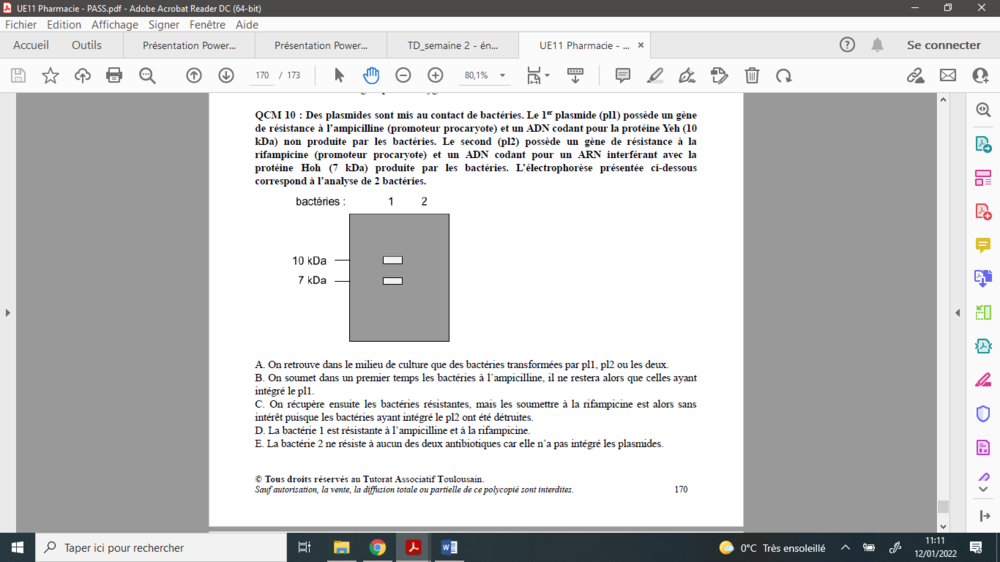Rotate the page view icon
This screenshot has width=1000, height=562.
(784, 75)
